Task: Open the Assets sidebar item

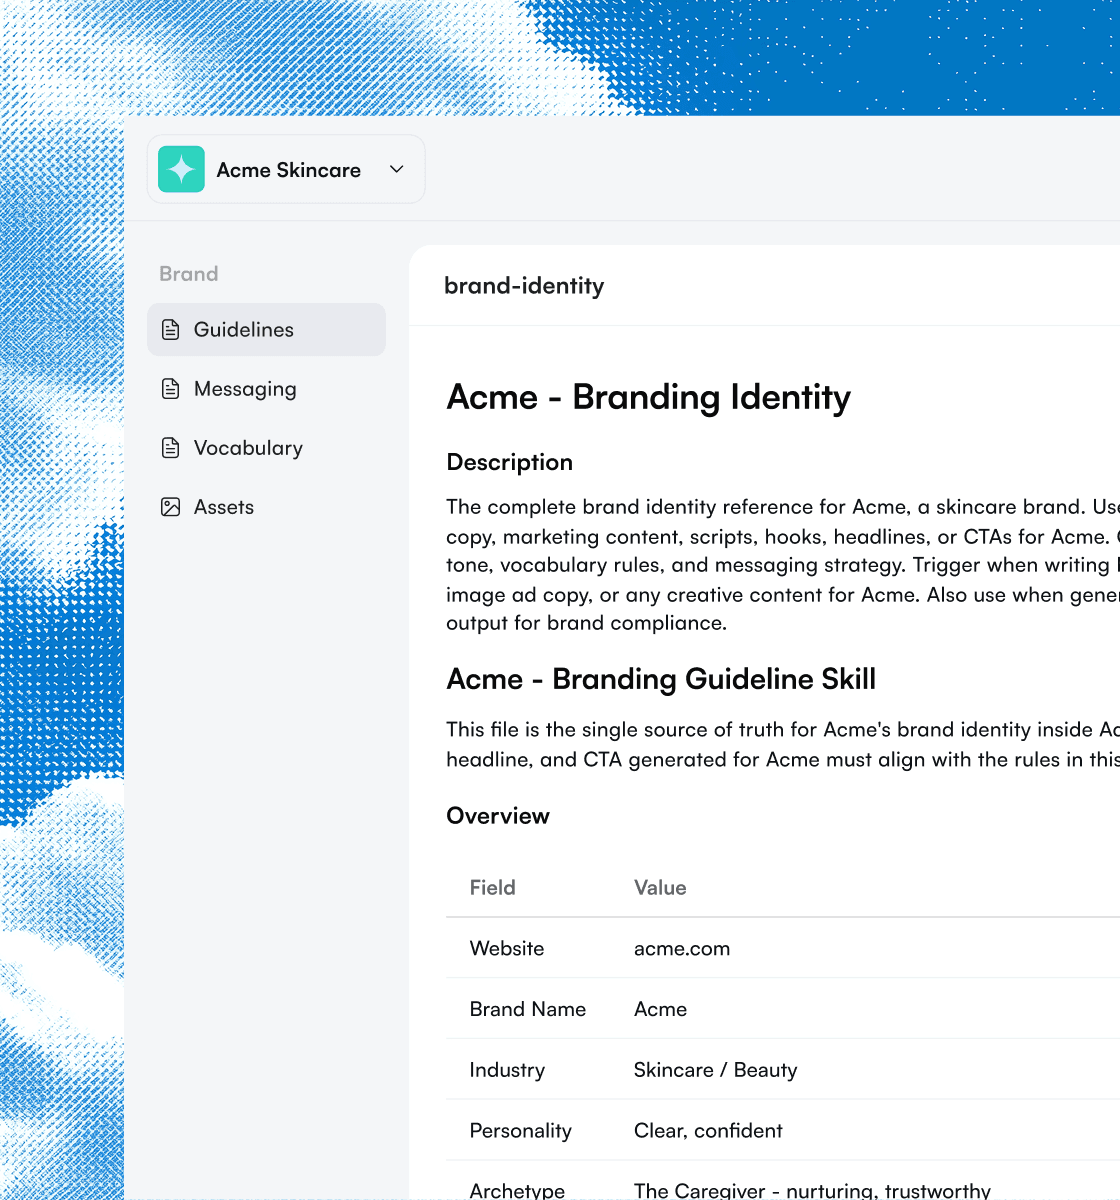Action: [x=266, y=507]
